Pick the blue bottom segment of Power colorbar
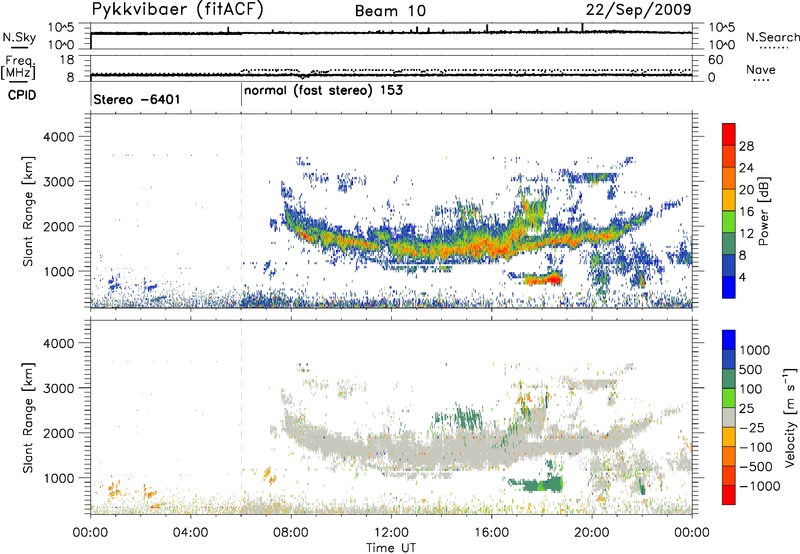The height and width of the screenshot is (554, 800). tap(729, 287)
